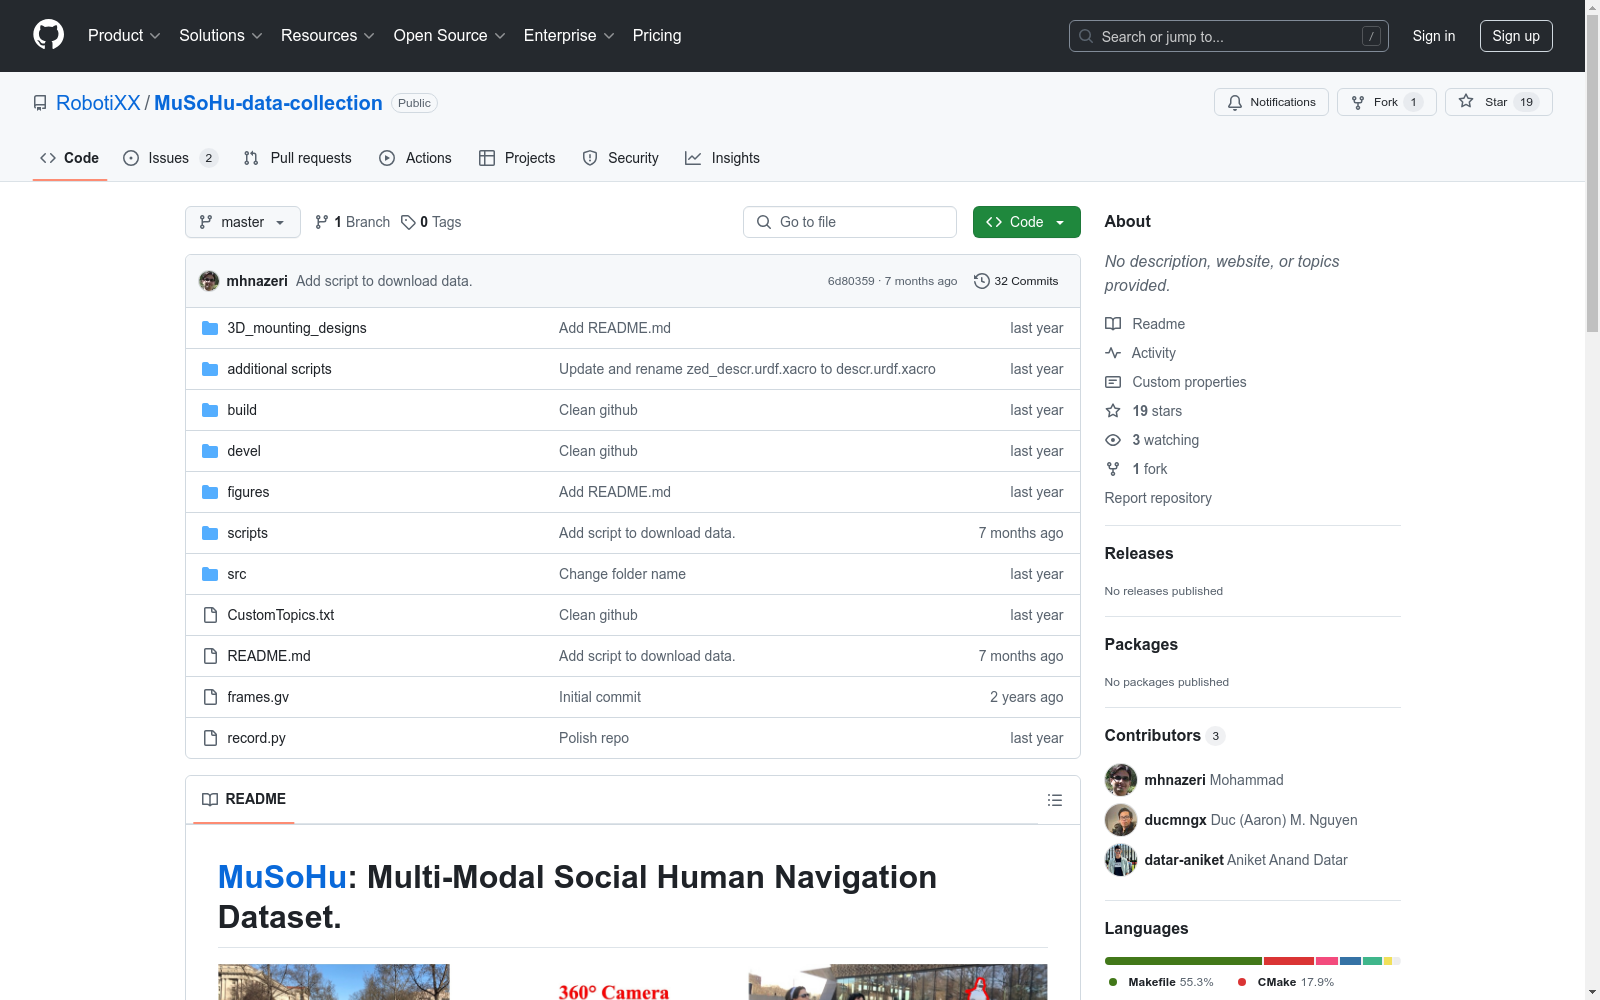Screen dimensions: 1600x1000
Task: Click the Sign up button
Action: pos(1516,36)
